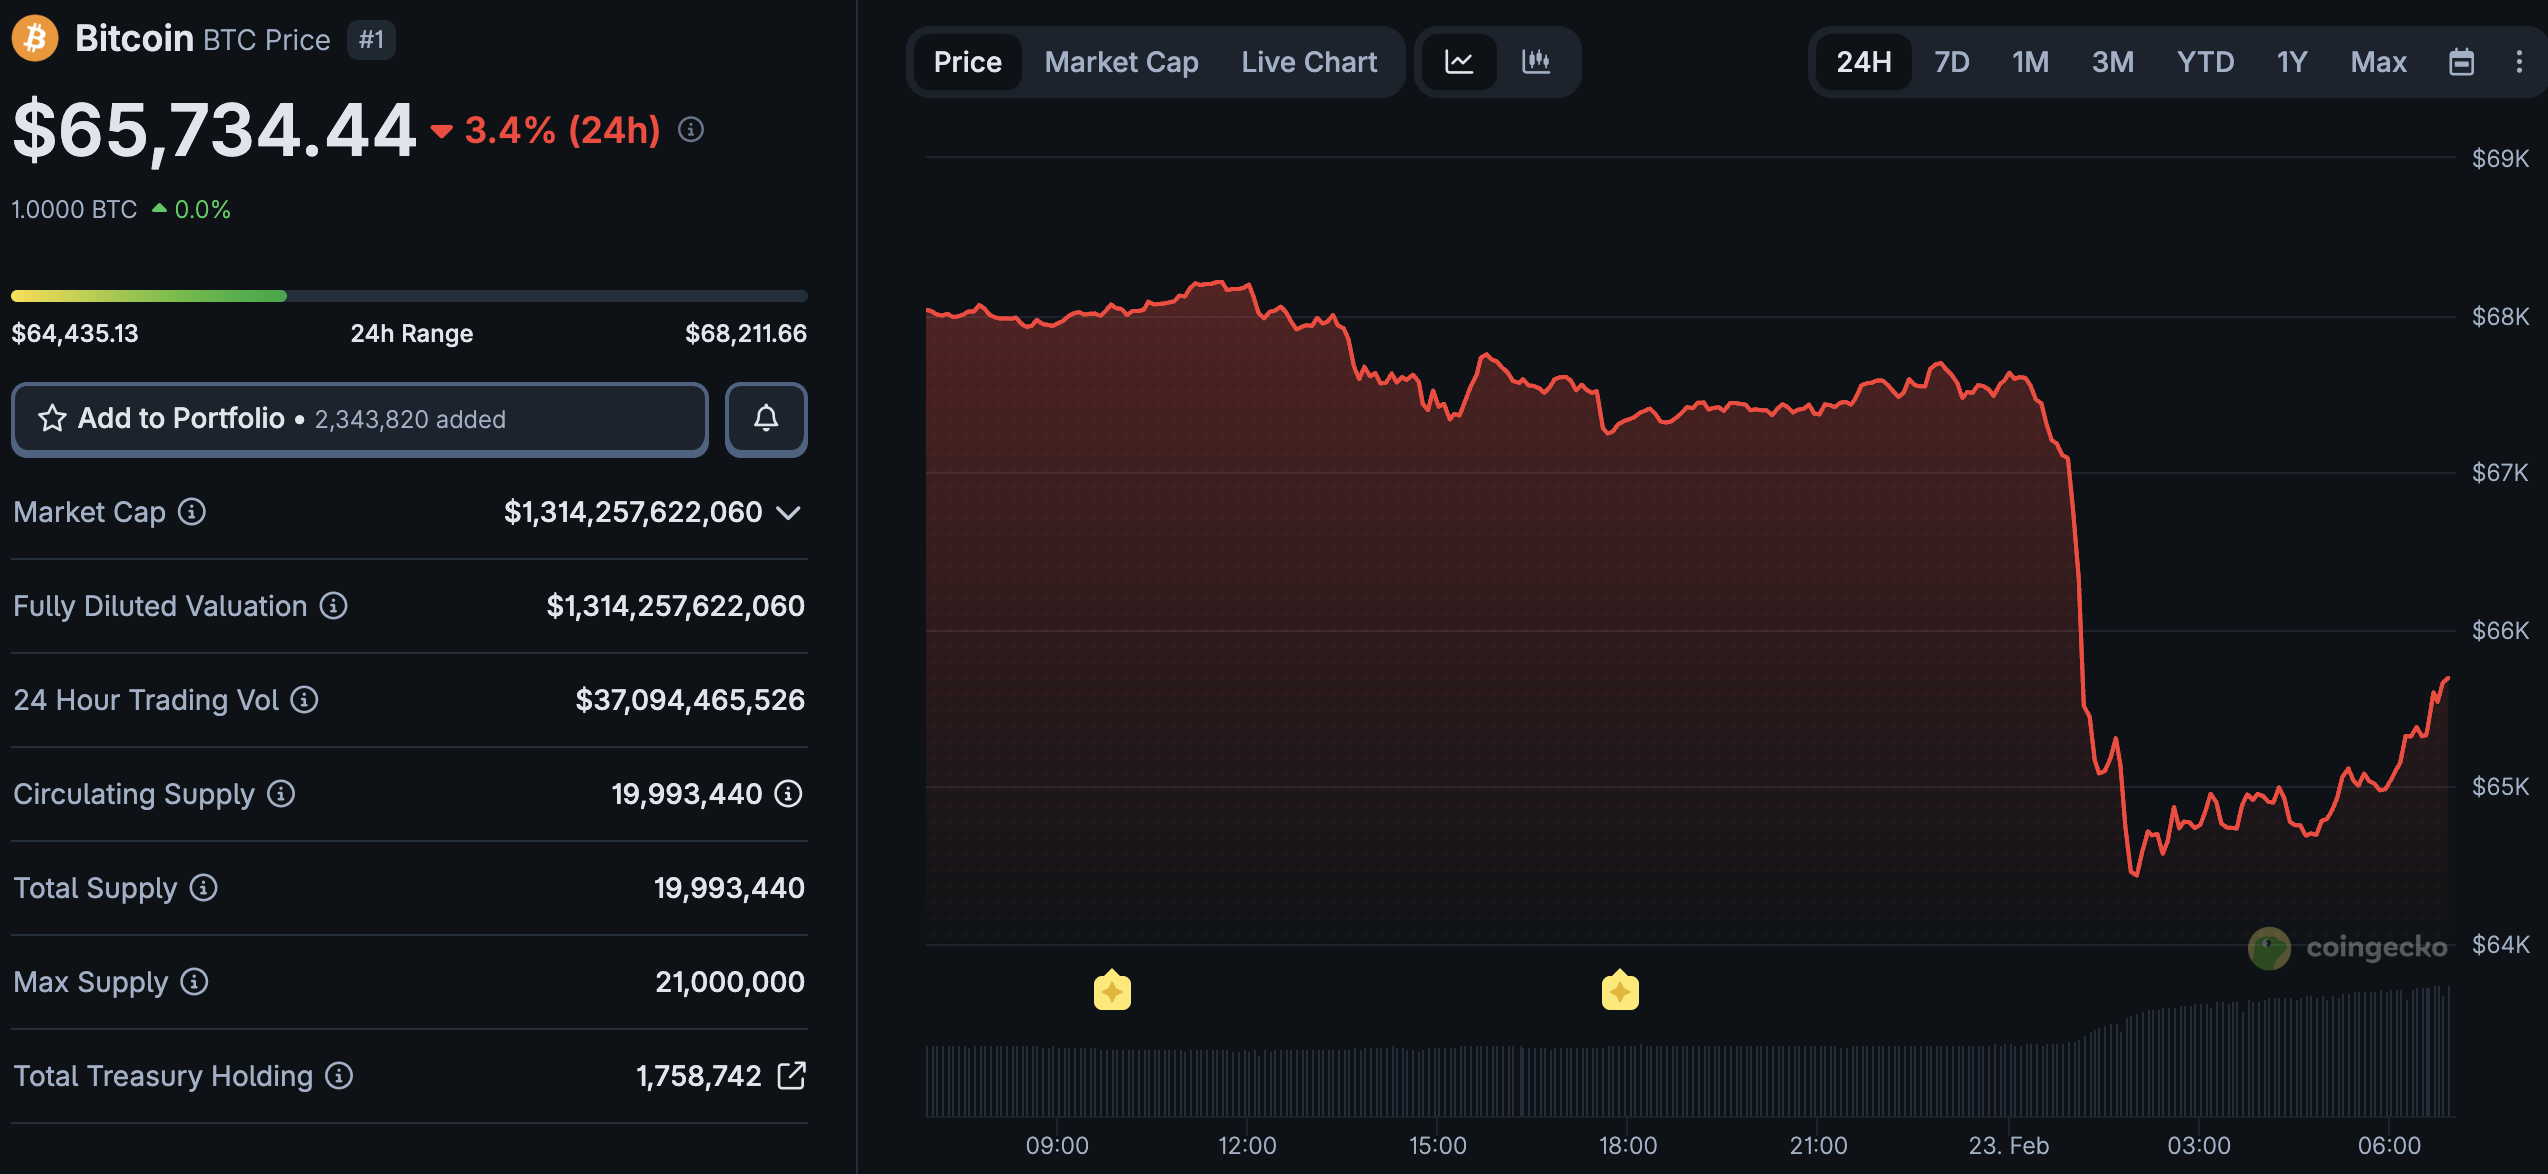Click the news marker near 09:00
The height and width of the screenshot is (1174, 2548).
[1112, 990]
